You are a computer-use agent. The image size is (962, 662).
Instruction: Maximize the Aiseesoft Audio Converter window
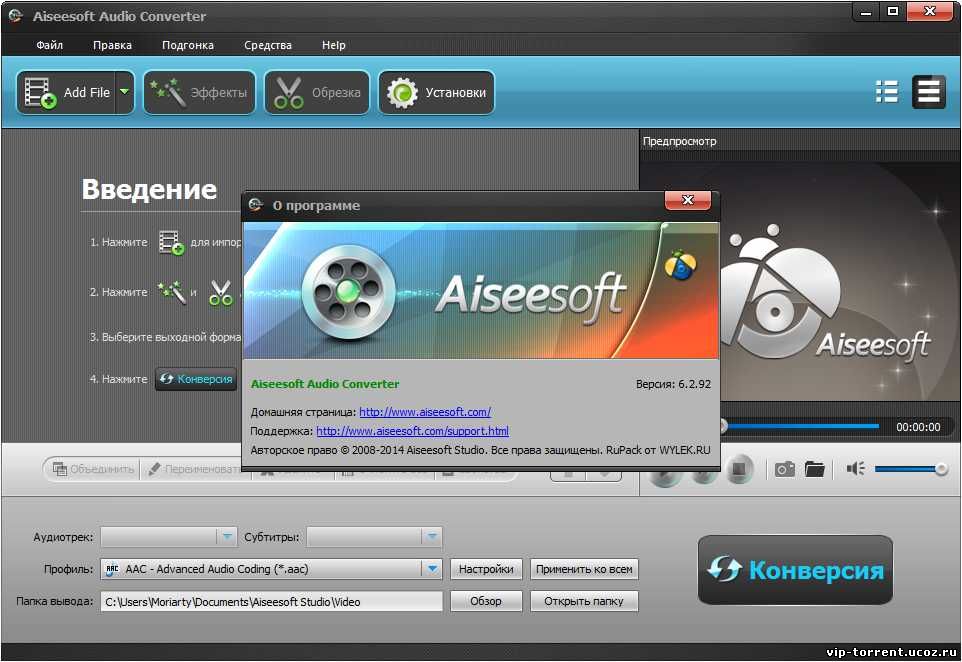tap(893, 11)
